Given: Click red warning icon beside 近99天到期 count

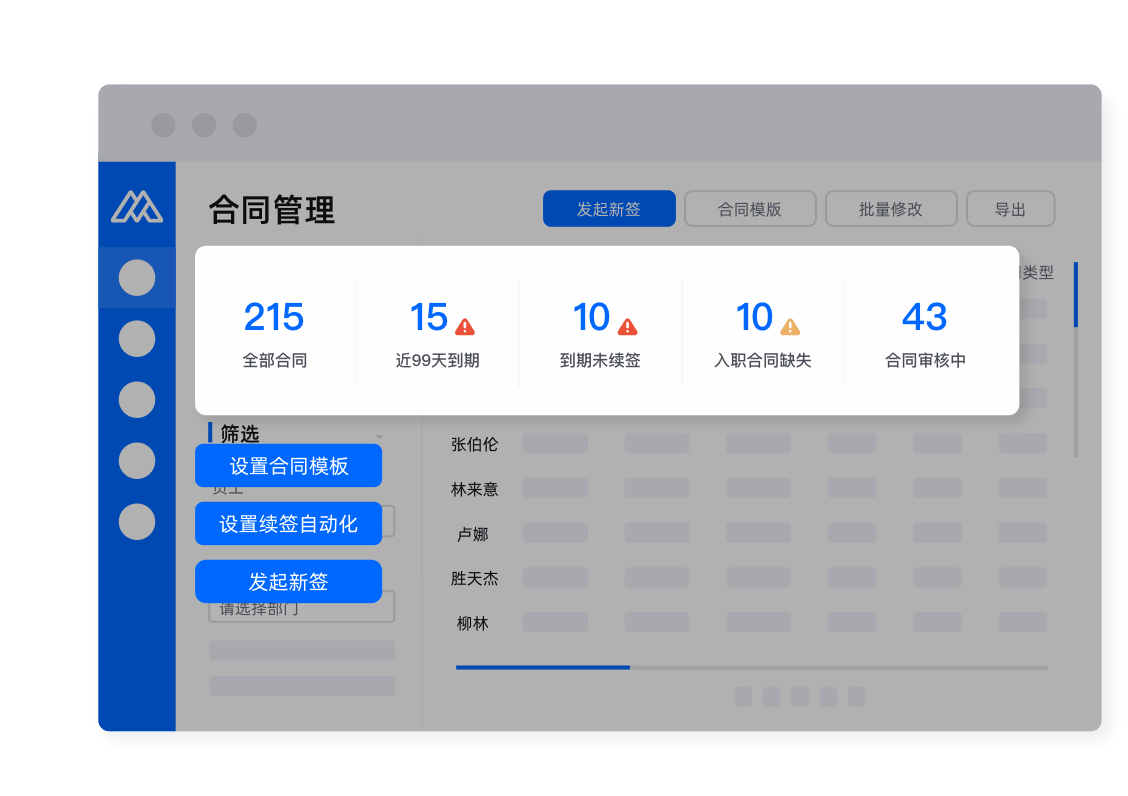Looking at the screenshot, I should pyautogui.click(x=465, y=326).
